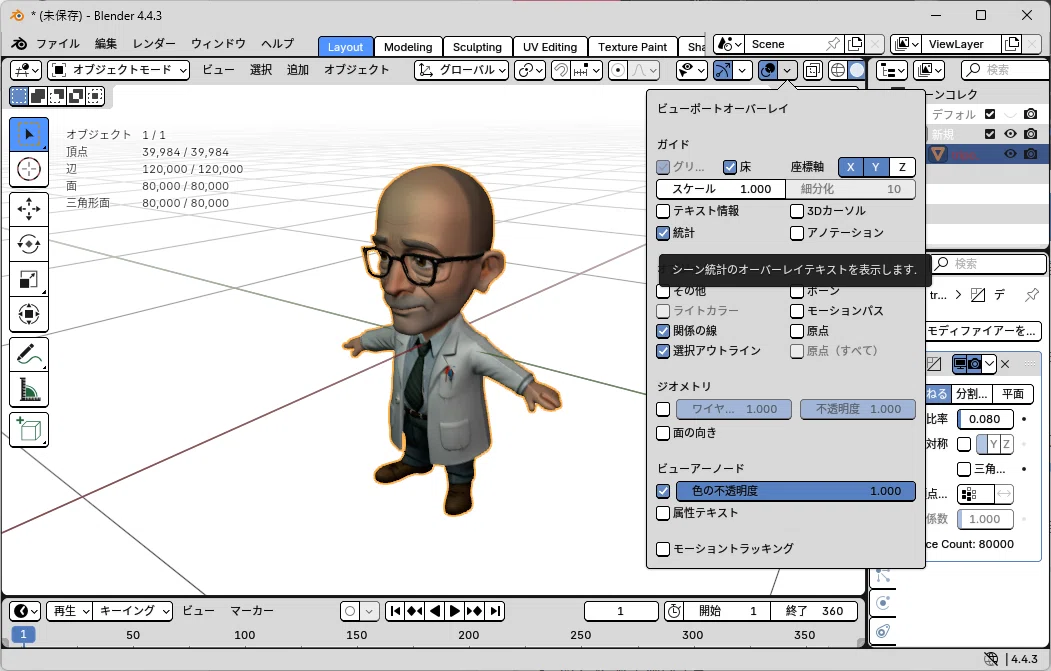Image resolution: width=1051 pixels, height=671 pixels.
Task: Click the Blender logo menu icon
Action: [x=19, y=44]
